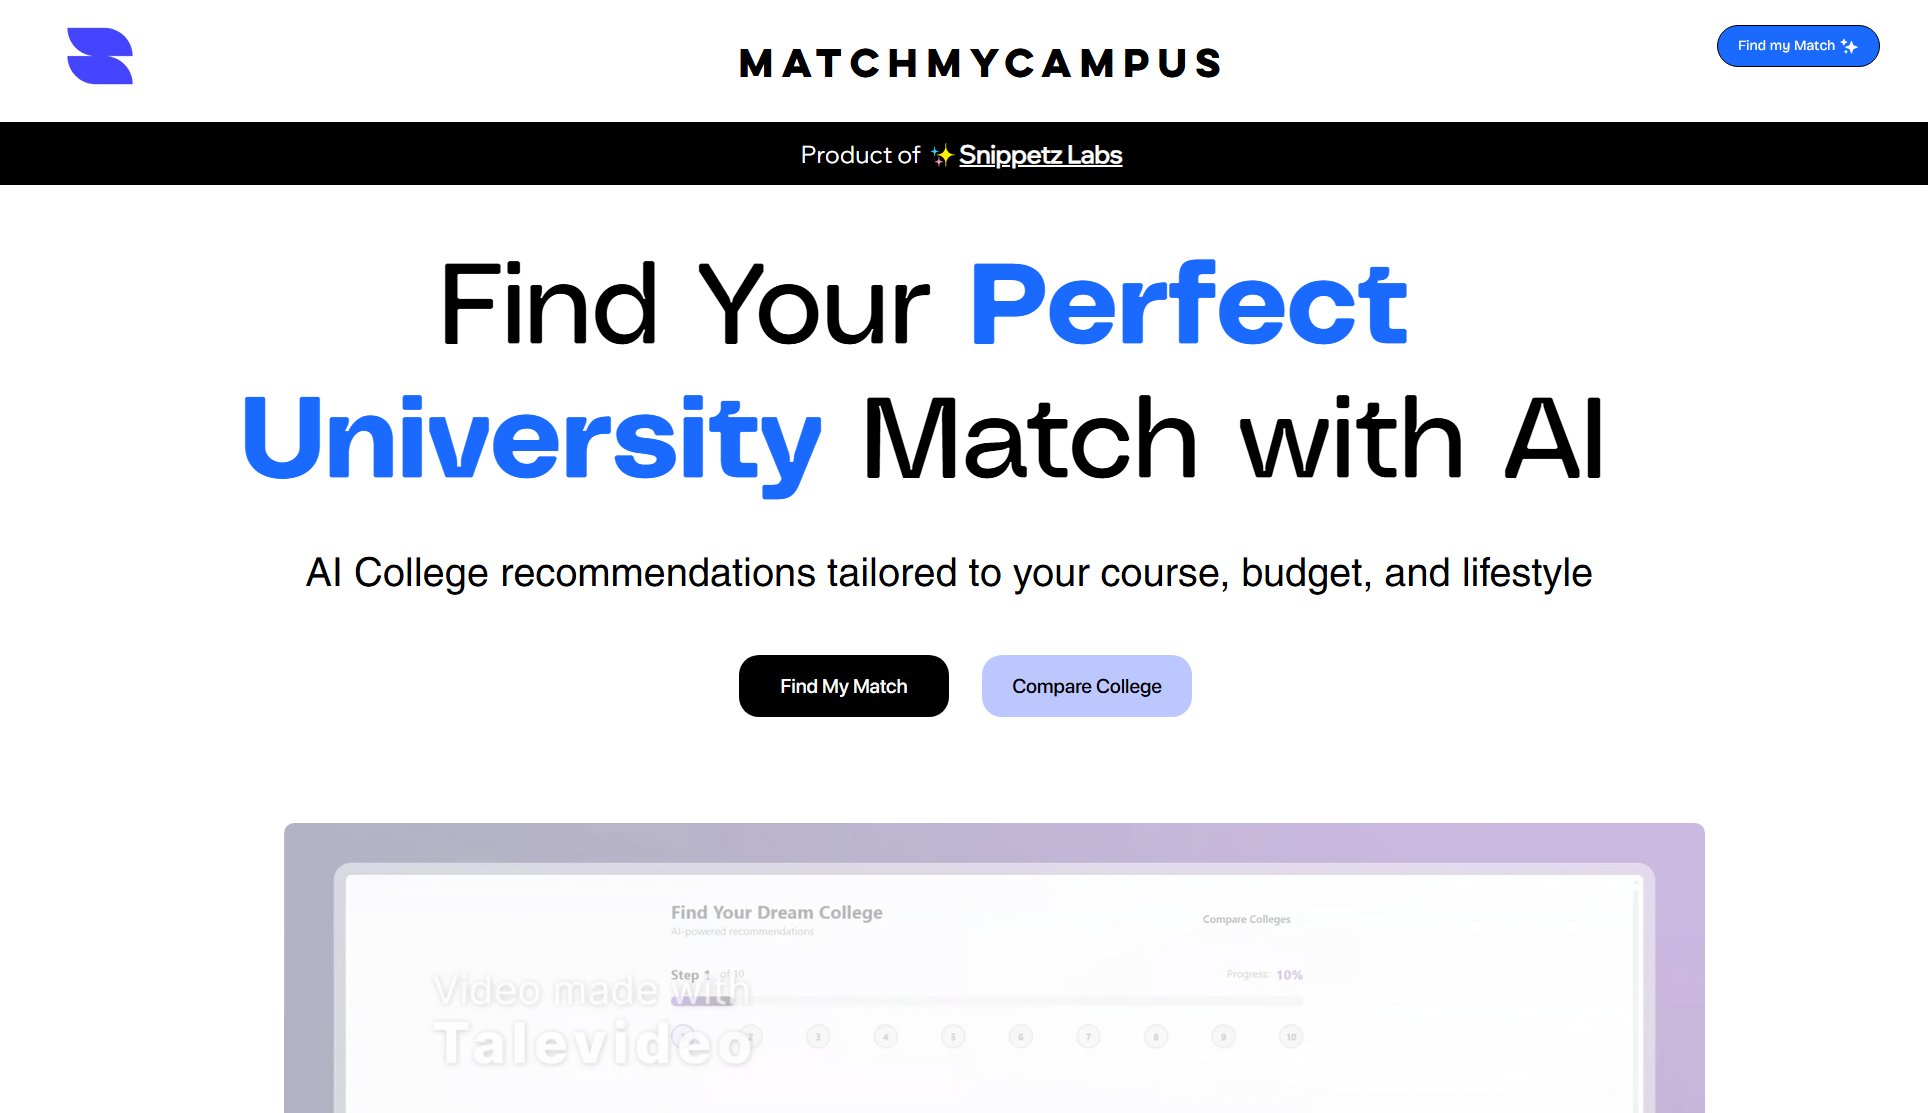This screenshot has width=1928, height=1113.
Task: Select step 6 circle in the video preview
Action: [x=1021, y=1037]
